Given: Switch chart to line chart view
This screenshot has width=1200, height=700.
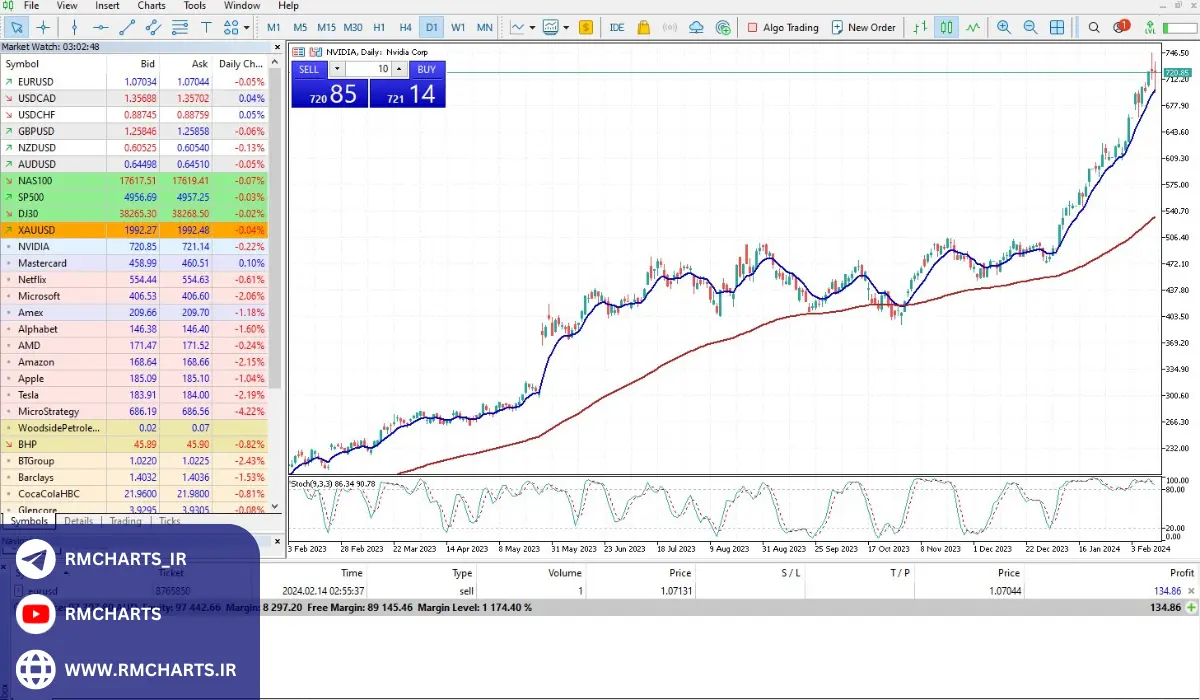Looking at the screenshot, I should point(971,28).
